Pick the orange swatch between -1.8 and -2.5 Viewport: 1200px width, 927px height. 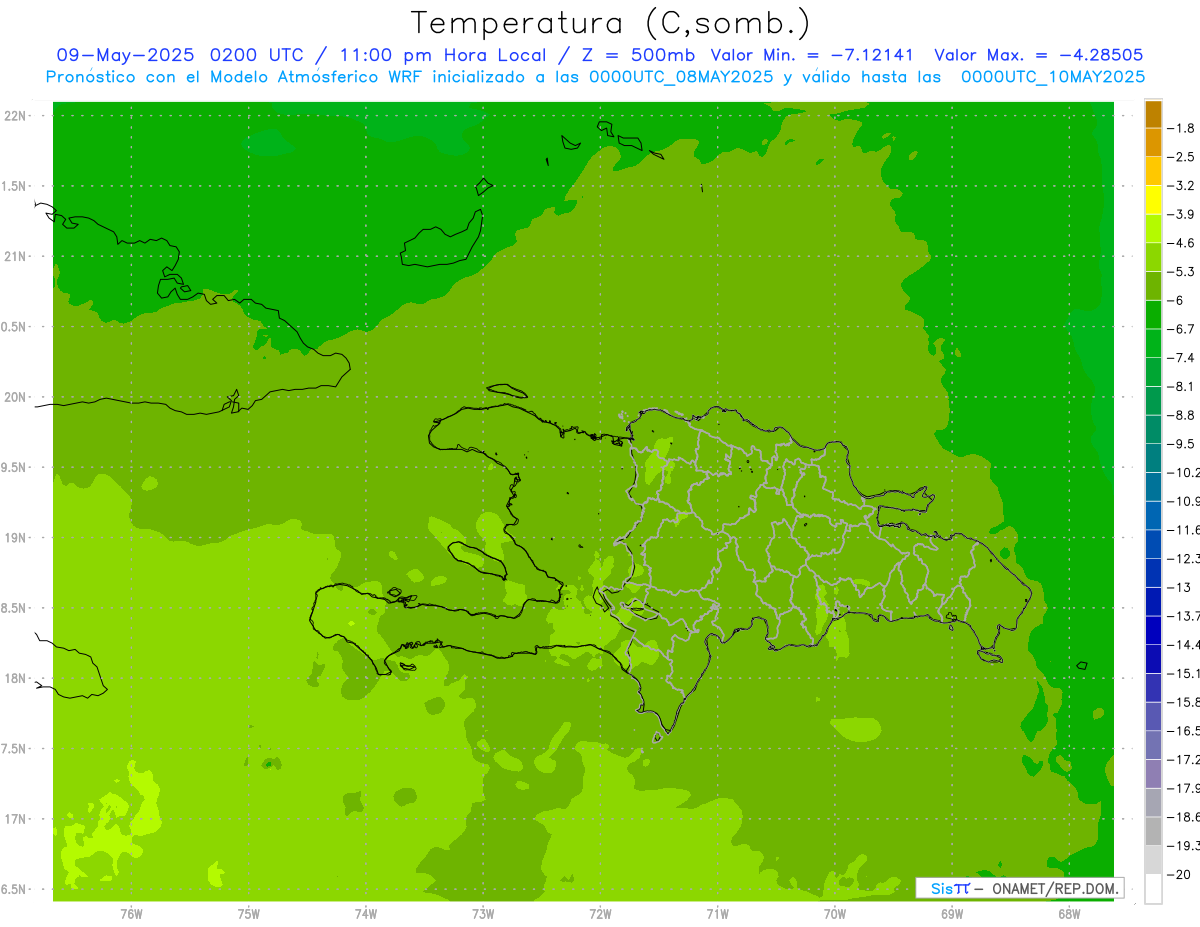point(1153,142)
